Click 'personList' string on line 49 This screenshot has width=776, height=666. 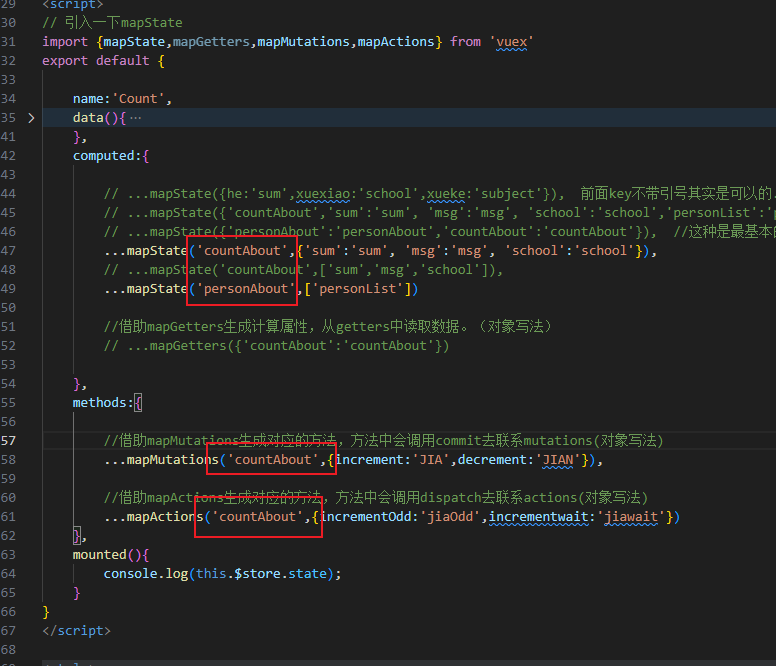tap(358, 289)
